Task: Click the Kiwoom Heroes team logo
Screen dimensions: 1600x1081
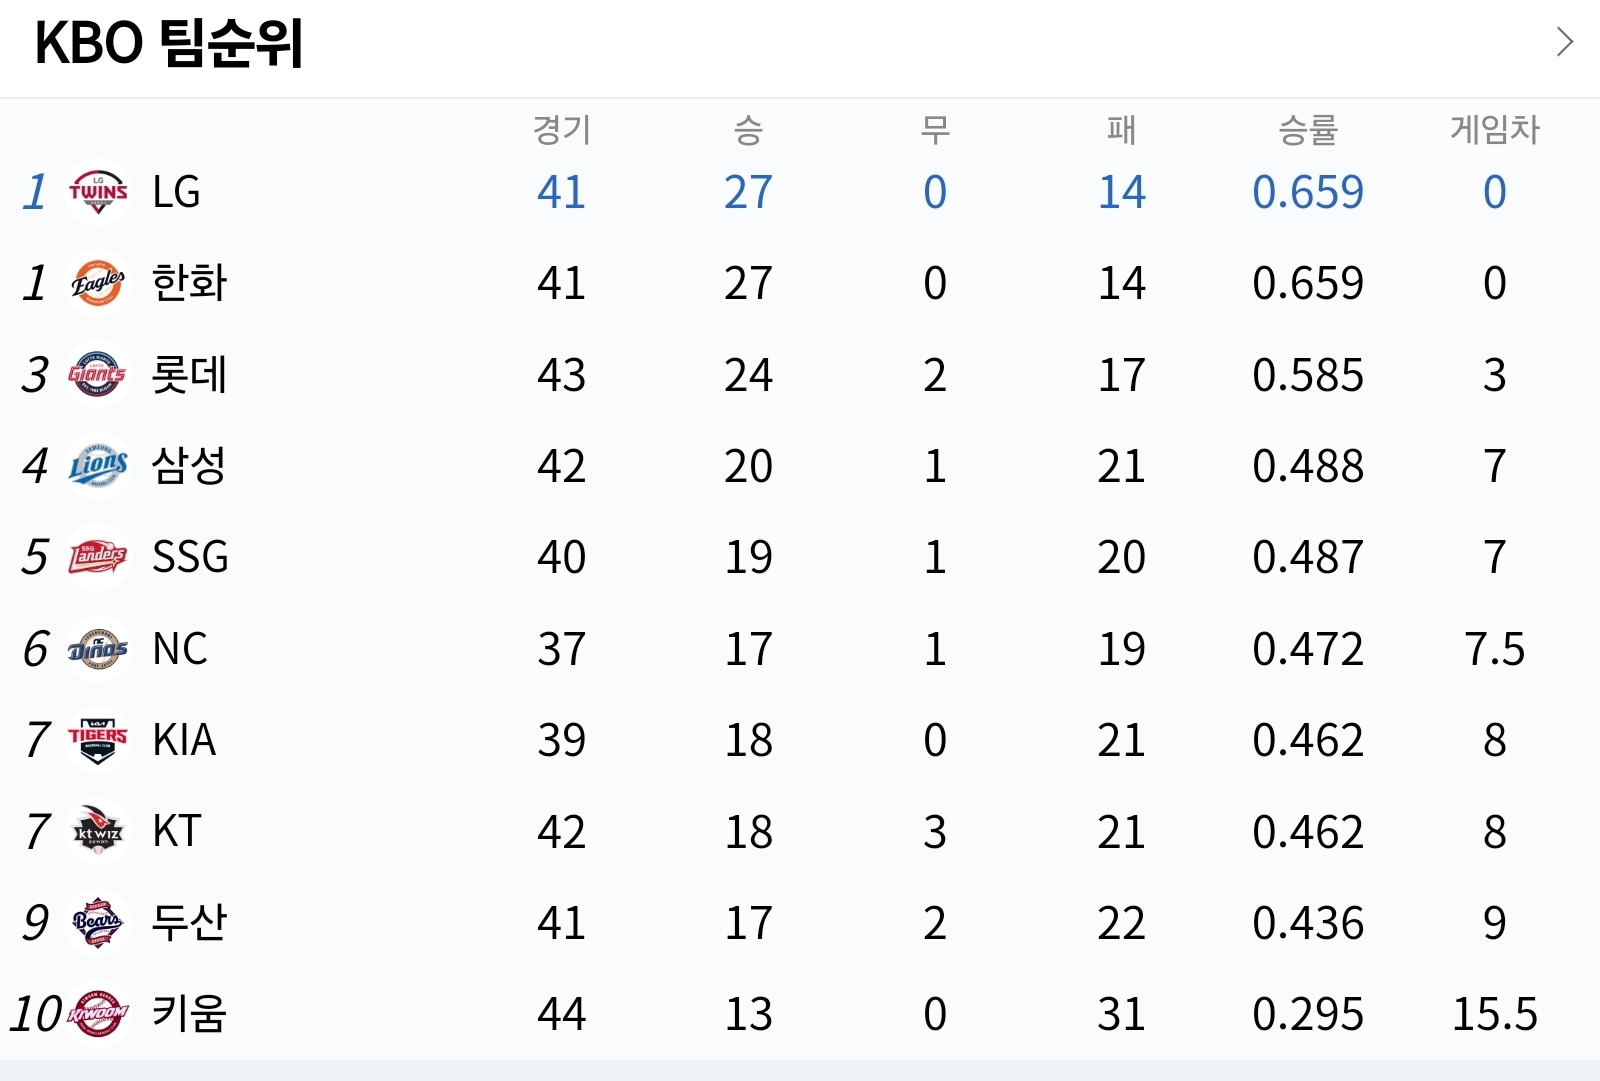Action: point(98,1014)
